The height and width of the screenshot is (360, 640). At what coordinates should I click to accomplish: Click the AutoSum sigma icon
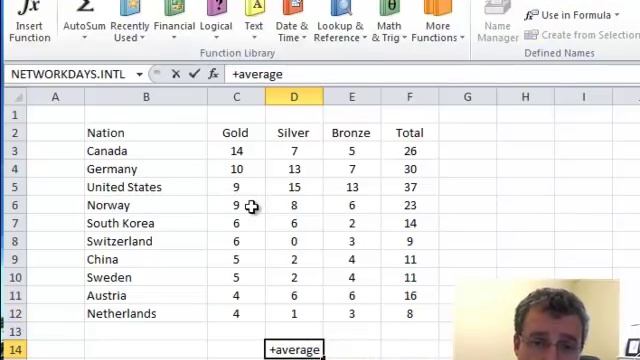[x=84, y=7]
